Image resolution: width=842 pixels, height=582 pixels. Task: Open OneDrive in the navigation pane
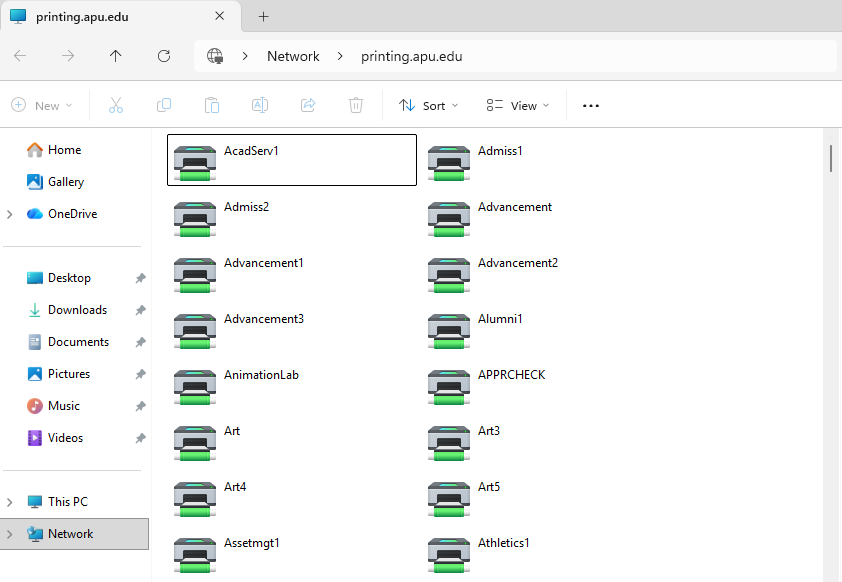pos(62,214)
